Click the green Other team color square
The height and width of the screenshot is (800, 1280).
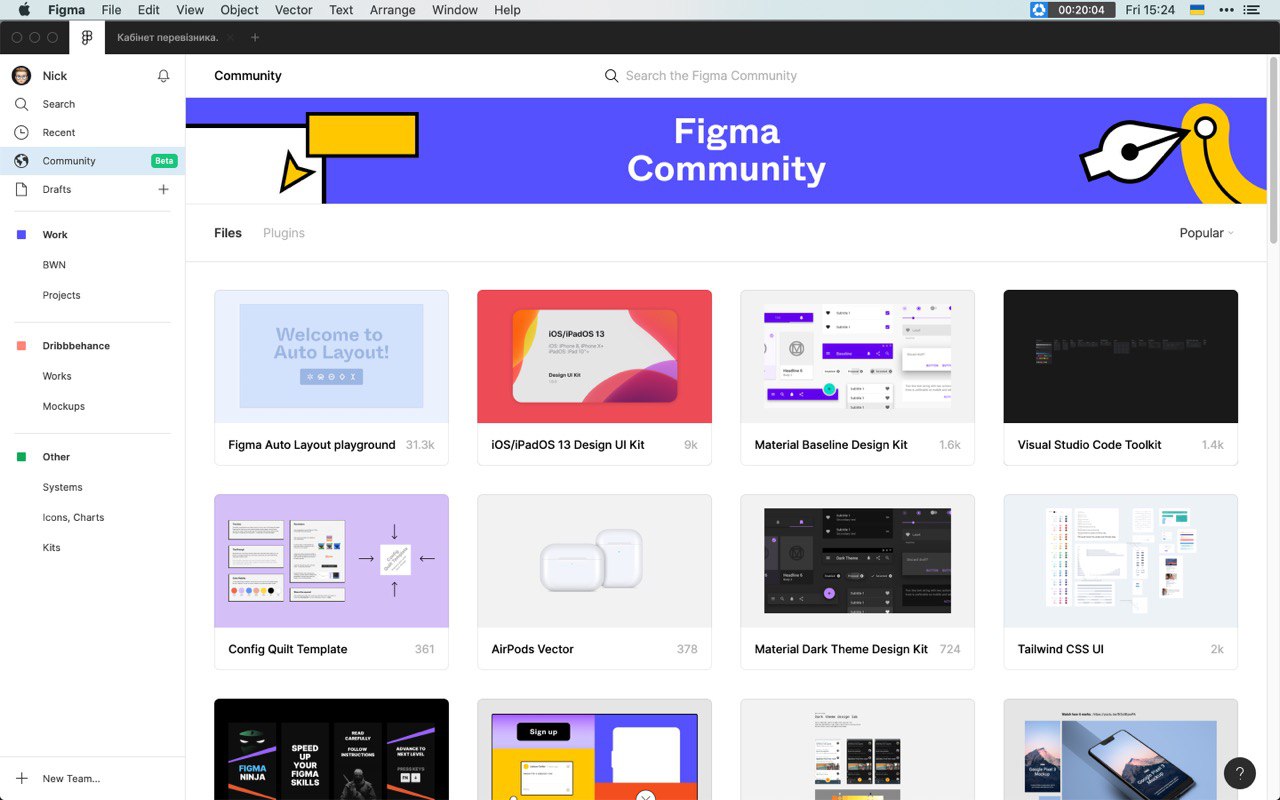click(x=21, y=457)
